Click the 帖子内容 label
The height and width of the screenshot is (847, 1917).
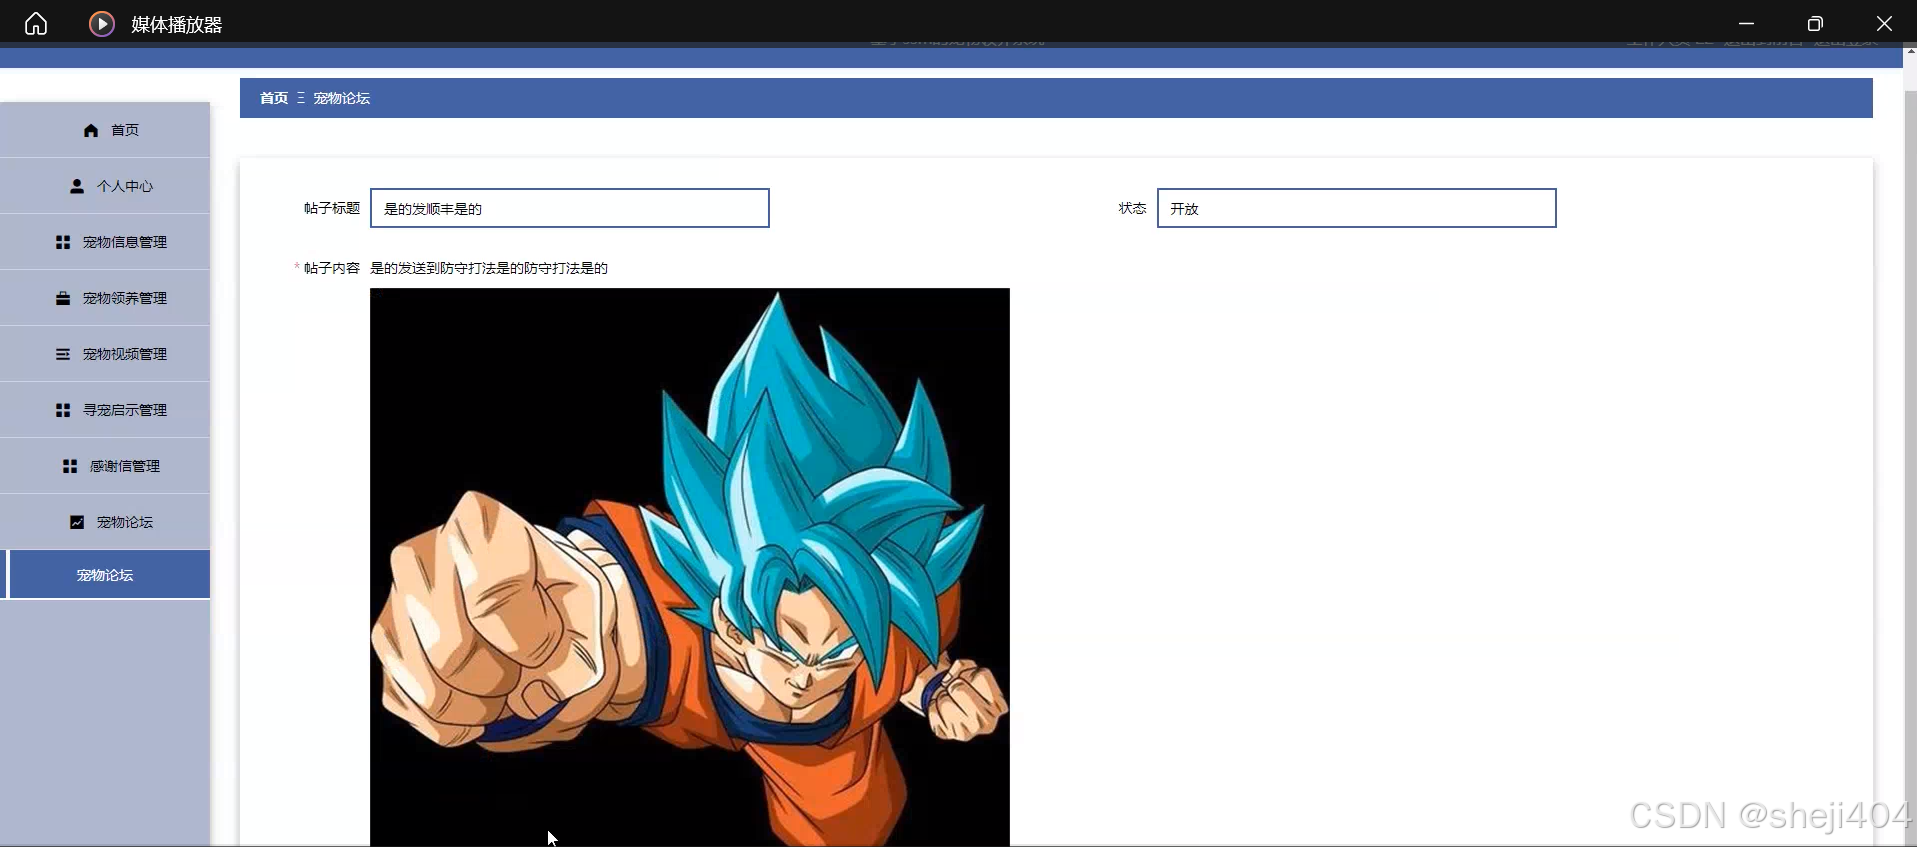(x=332, y=268)
